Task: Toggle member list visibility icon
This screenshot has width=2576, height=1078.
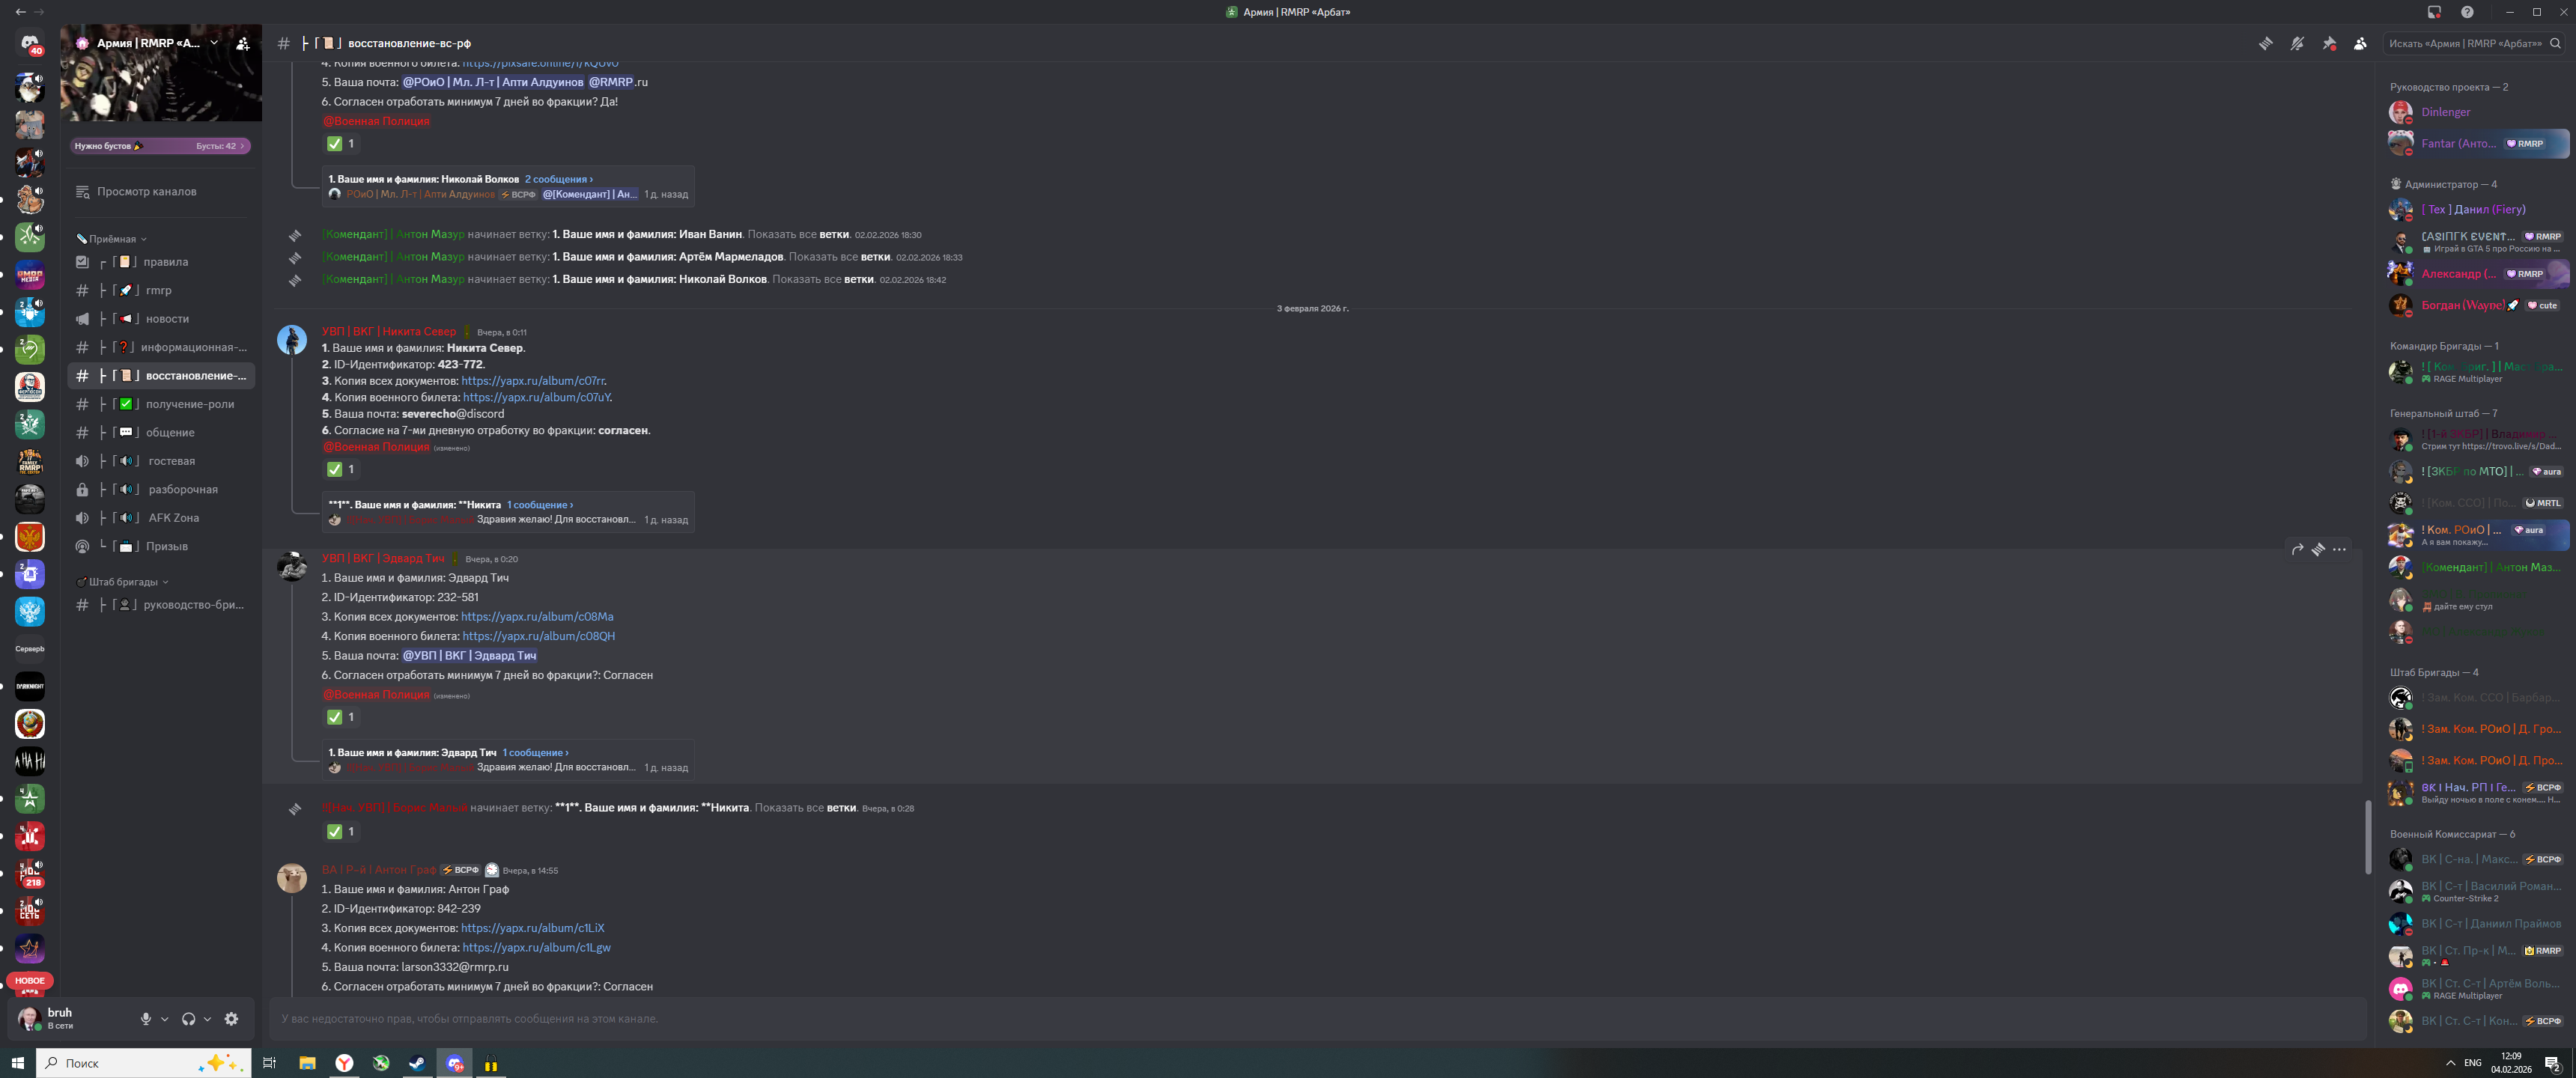Action: click(x=2360, y=44)
